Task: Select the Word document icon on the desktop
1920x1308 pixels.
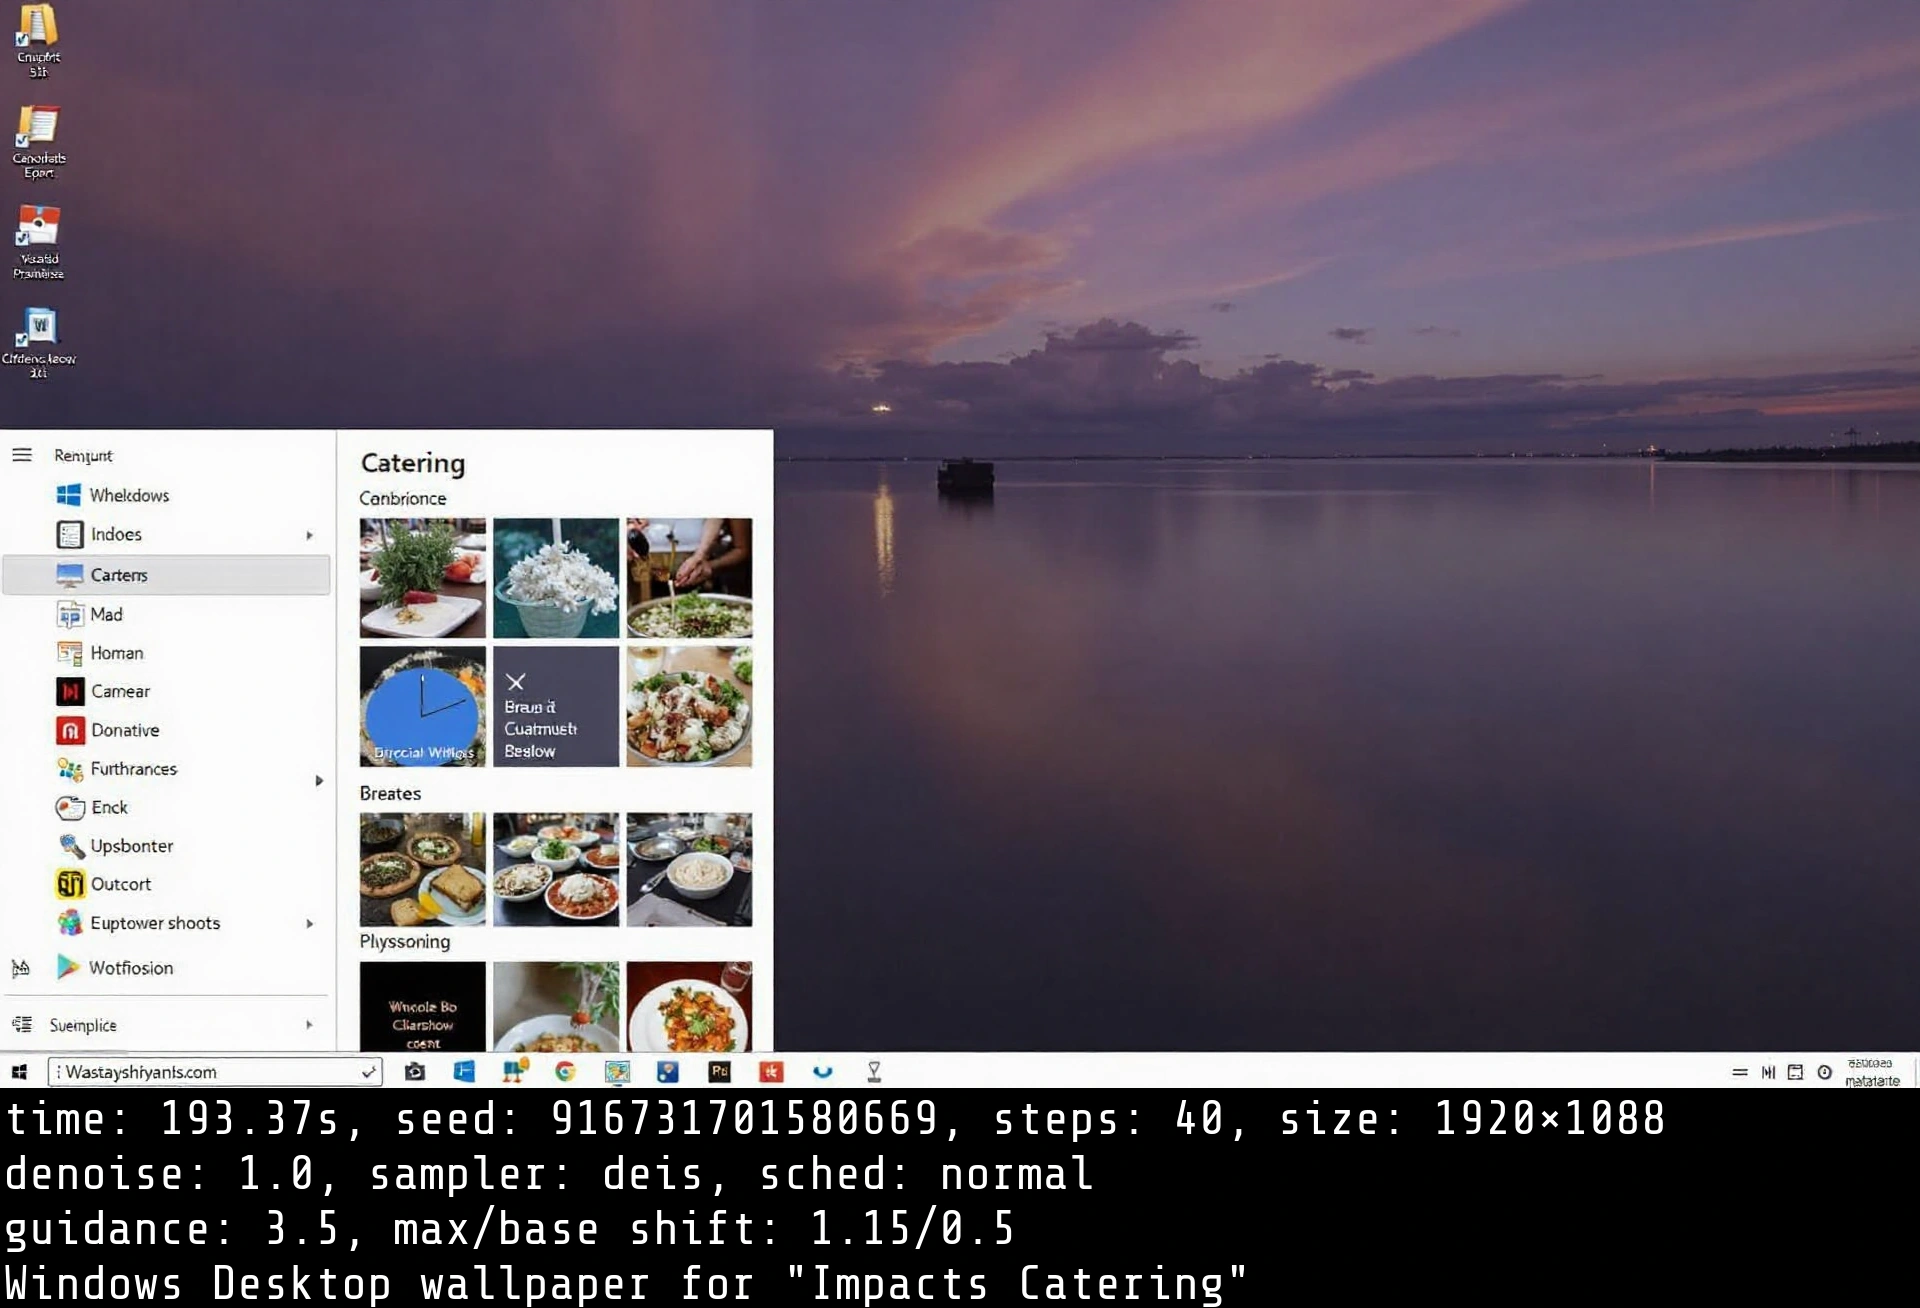Action: pos(41,330)
